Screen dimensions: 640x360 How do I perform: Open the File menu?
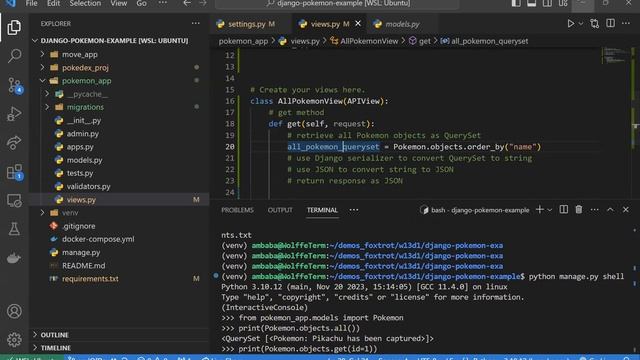31,3
